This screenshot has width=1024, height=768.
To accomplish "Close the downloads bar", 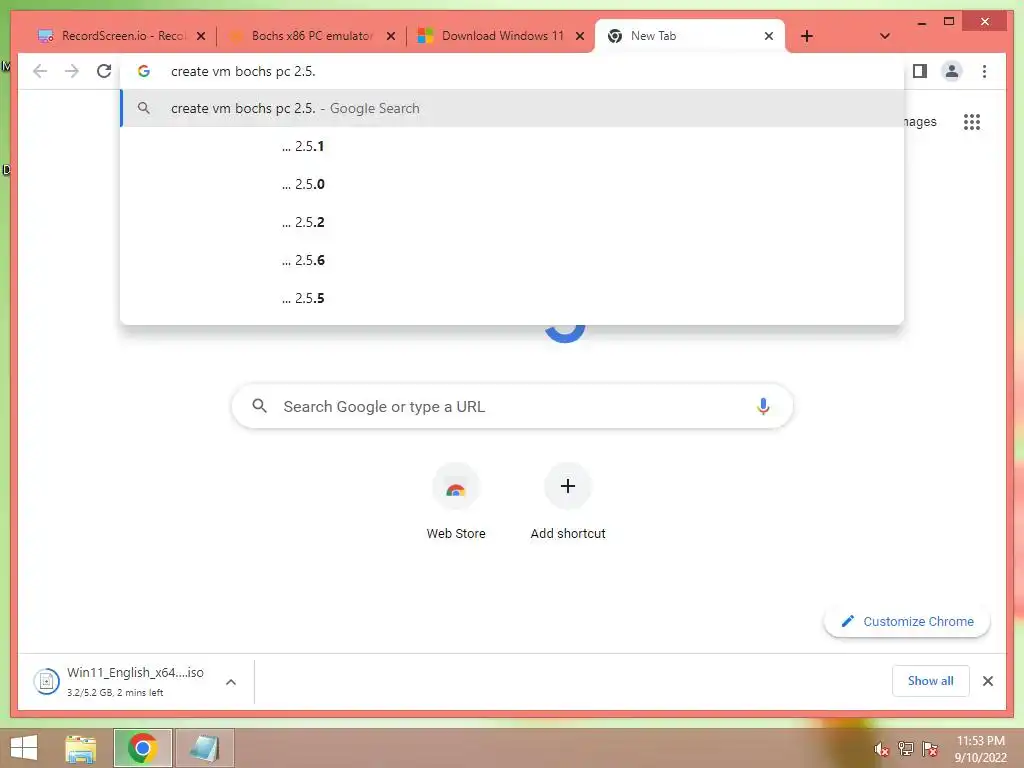I will (987, 681).
